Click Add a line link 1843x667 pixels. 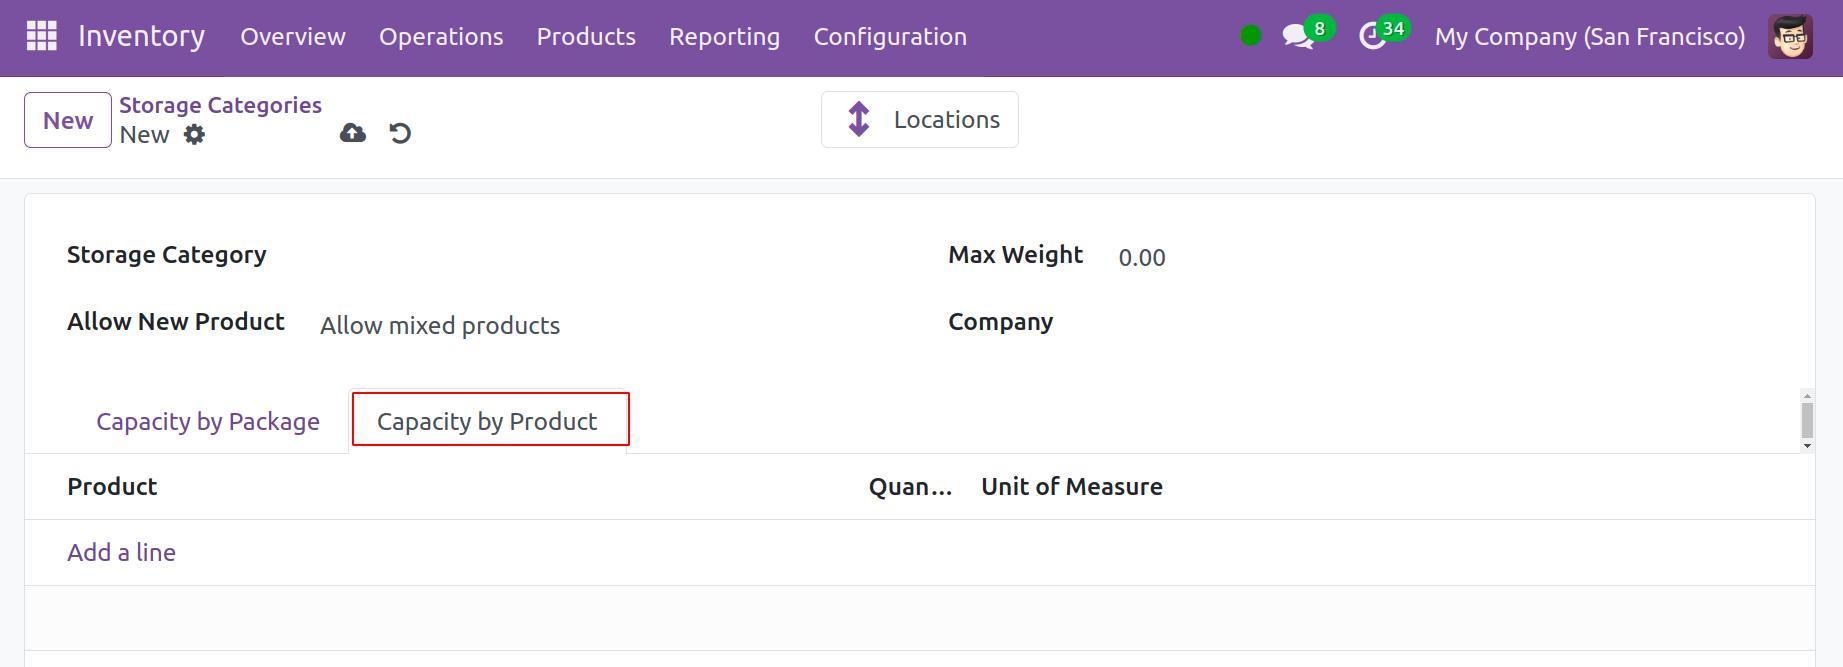pos(121,552)
